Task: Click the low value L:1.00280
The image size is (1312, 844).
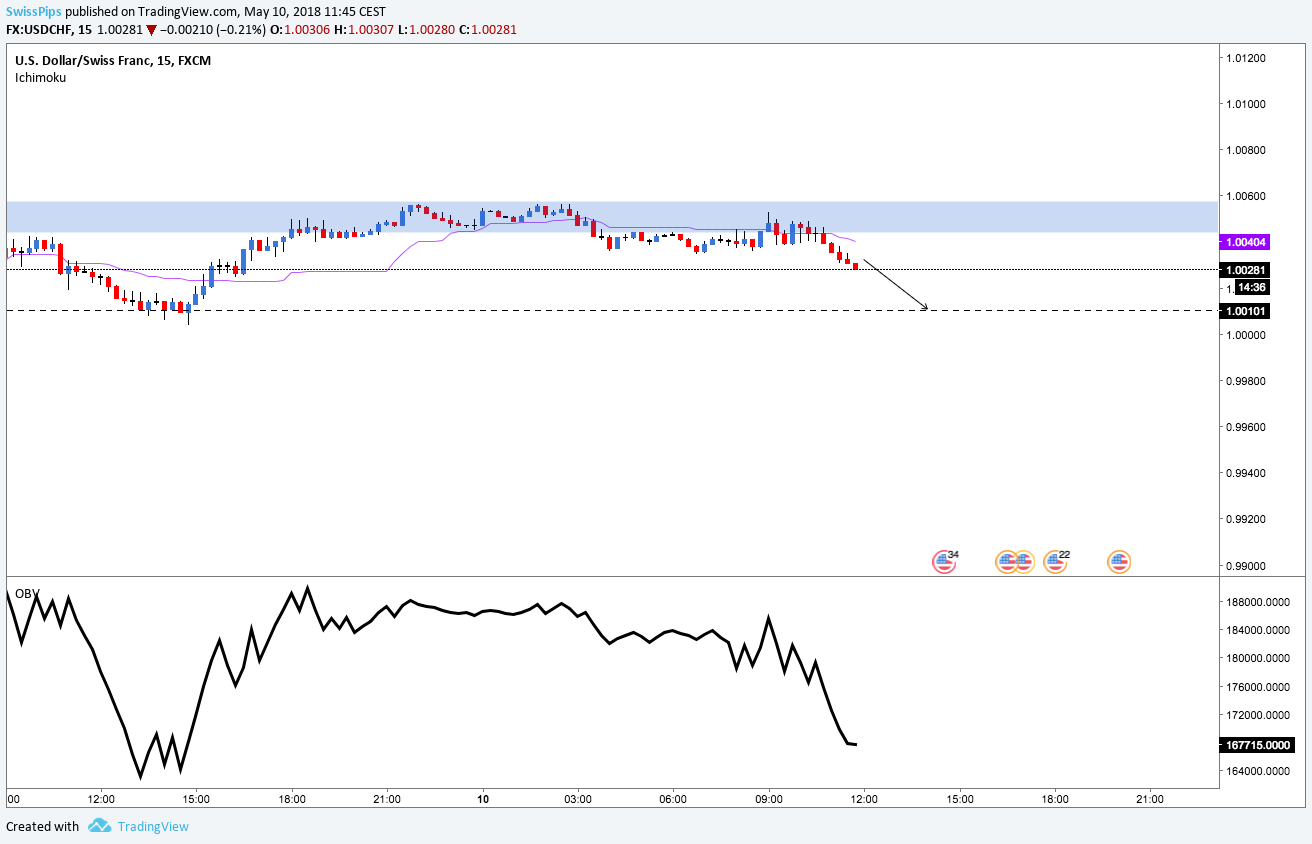Action: coord(426,30)
